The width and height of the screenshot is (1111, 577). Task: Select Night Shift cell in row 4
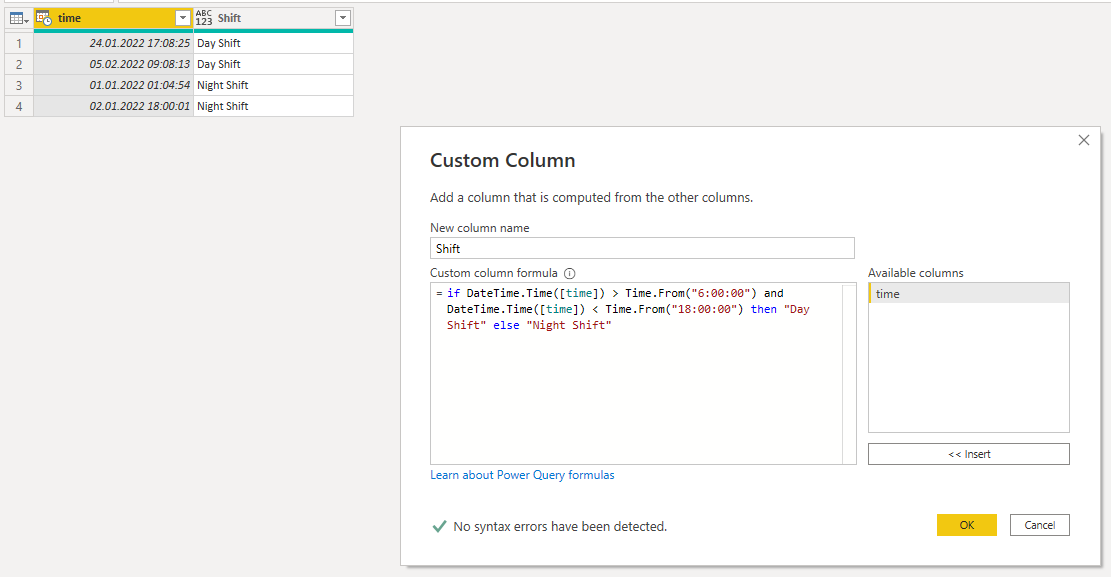pyautogui.click(x=273, y=106)
